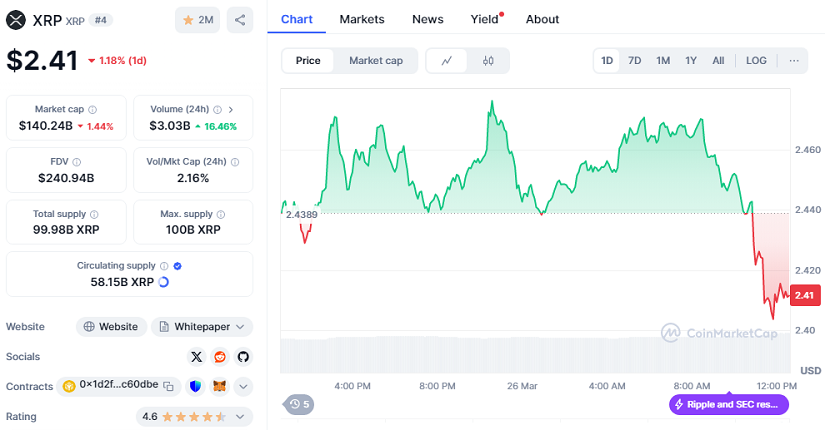Click the $240.94B FDV value
This screenshot has height=430, width=825.
(x=66, y=178)
